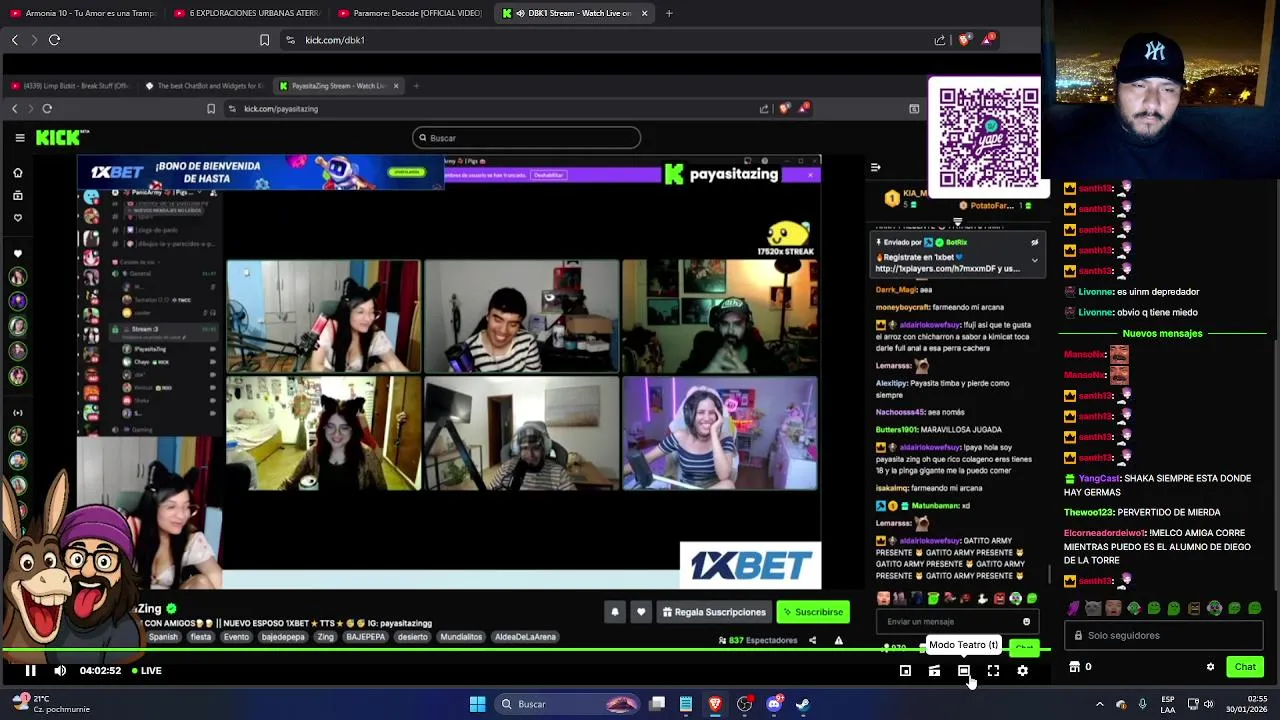Open Elcorneadordelwo1 username in chat
Screen dimensions: 1280x720
(x=1105, y=533)
